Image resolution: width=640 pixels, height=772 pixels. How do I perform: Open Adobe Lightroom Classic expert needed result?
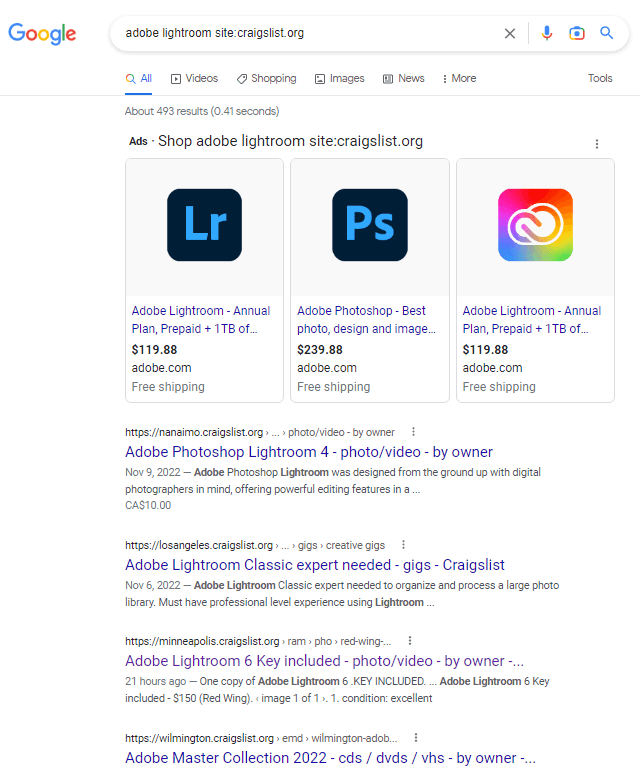click(x=315, y=565)
